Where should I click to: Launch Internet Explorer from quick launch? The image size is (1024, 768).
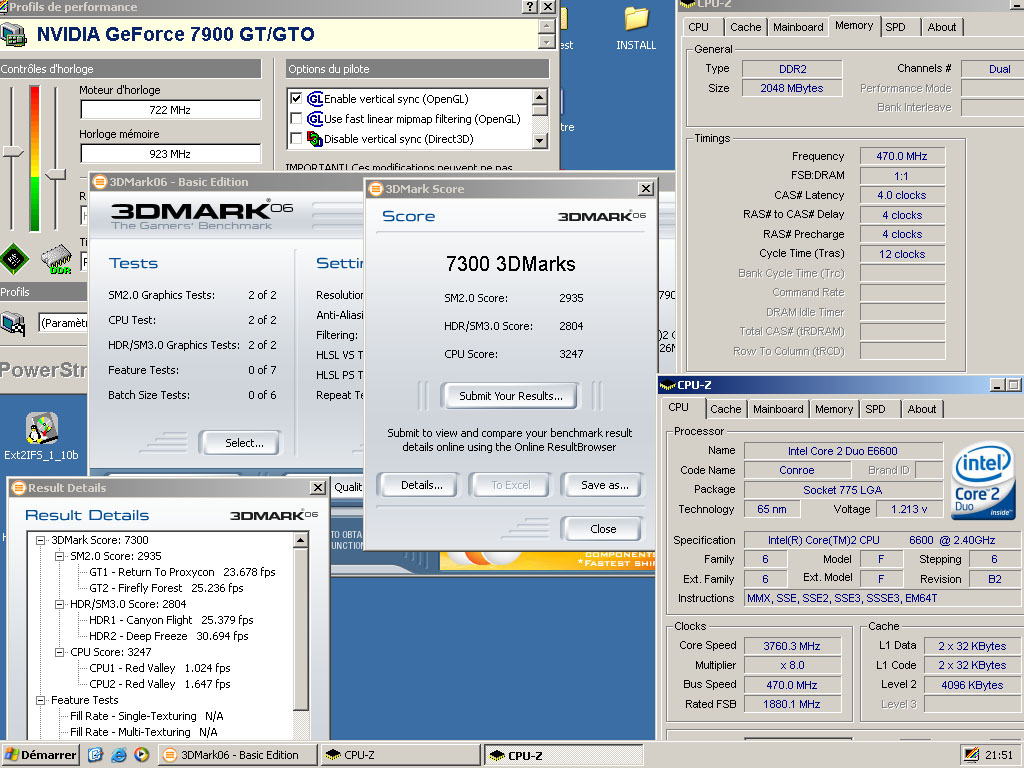(x=119, y=755)
